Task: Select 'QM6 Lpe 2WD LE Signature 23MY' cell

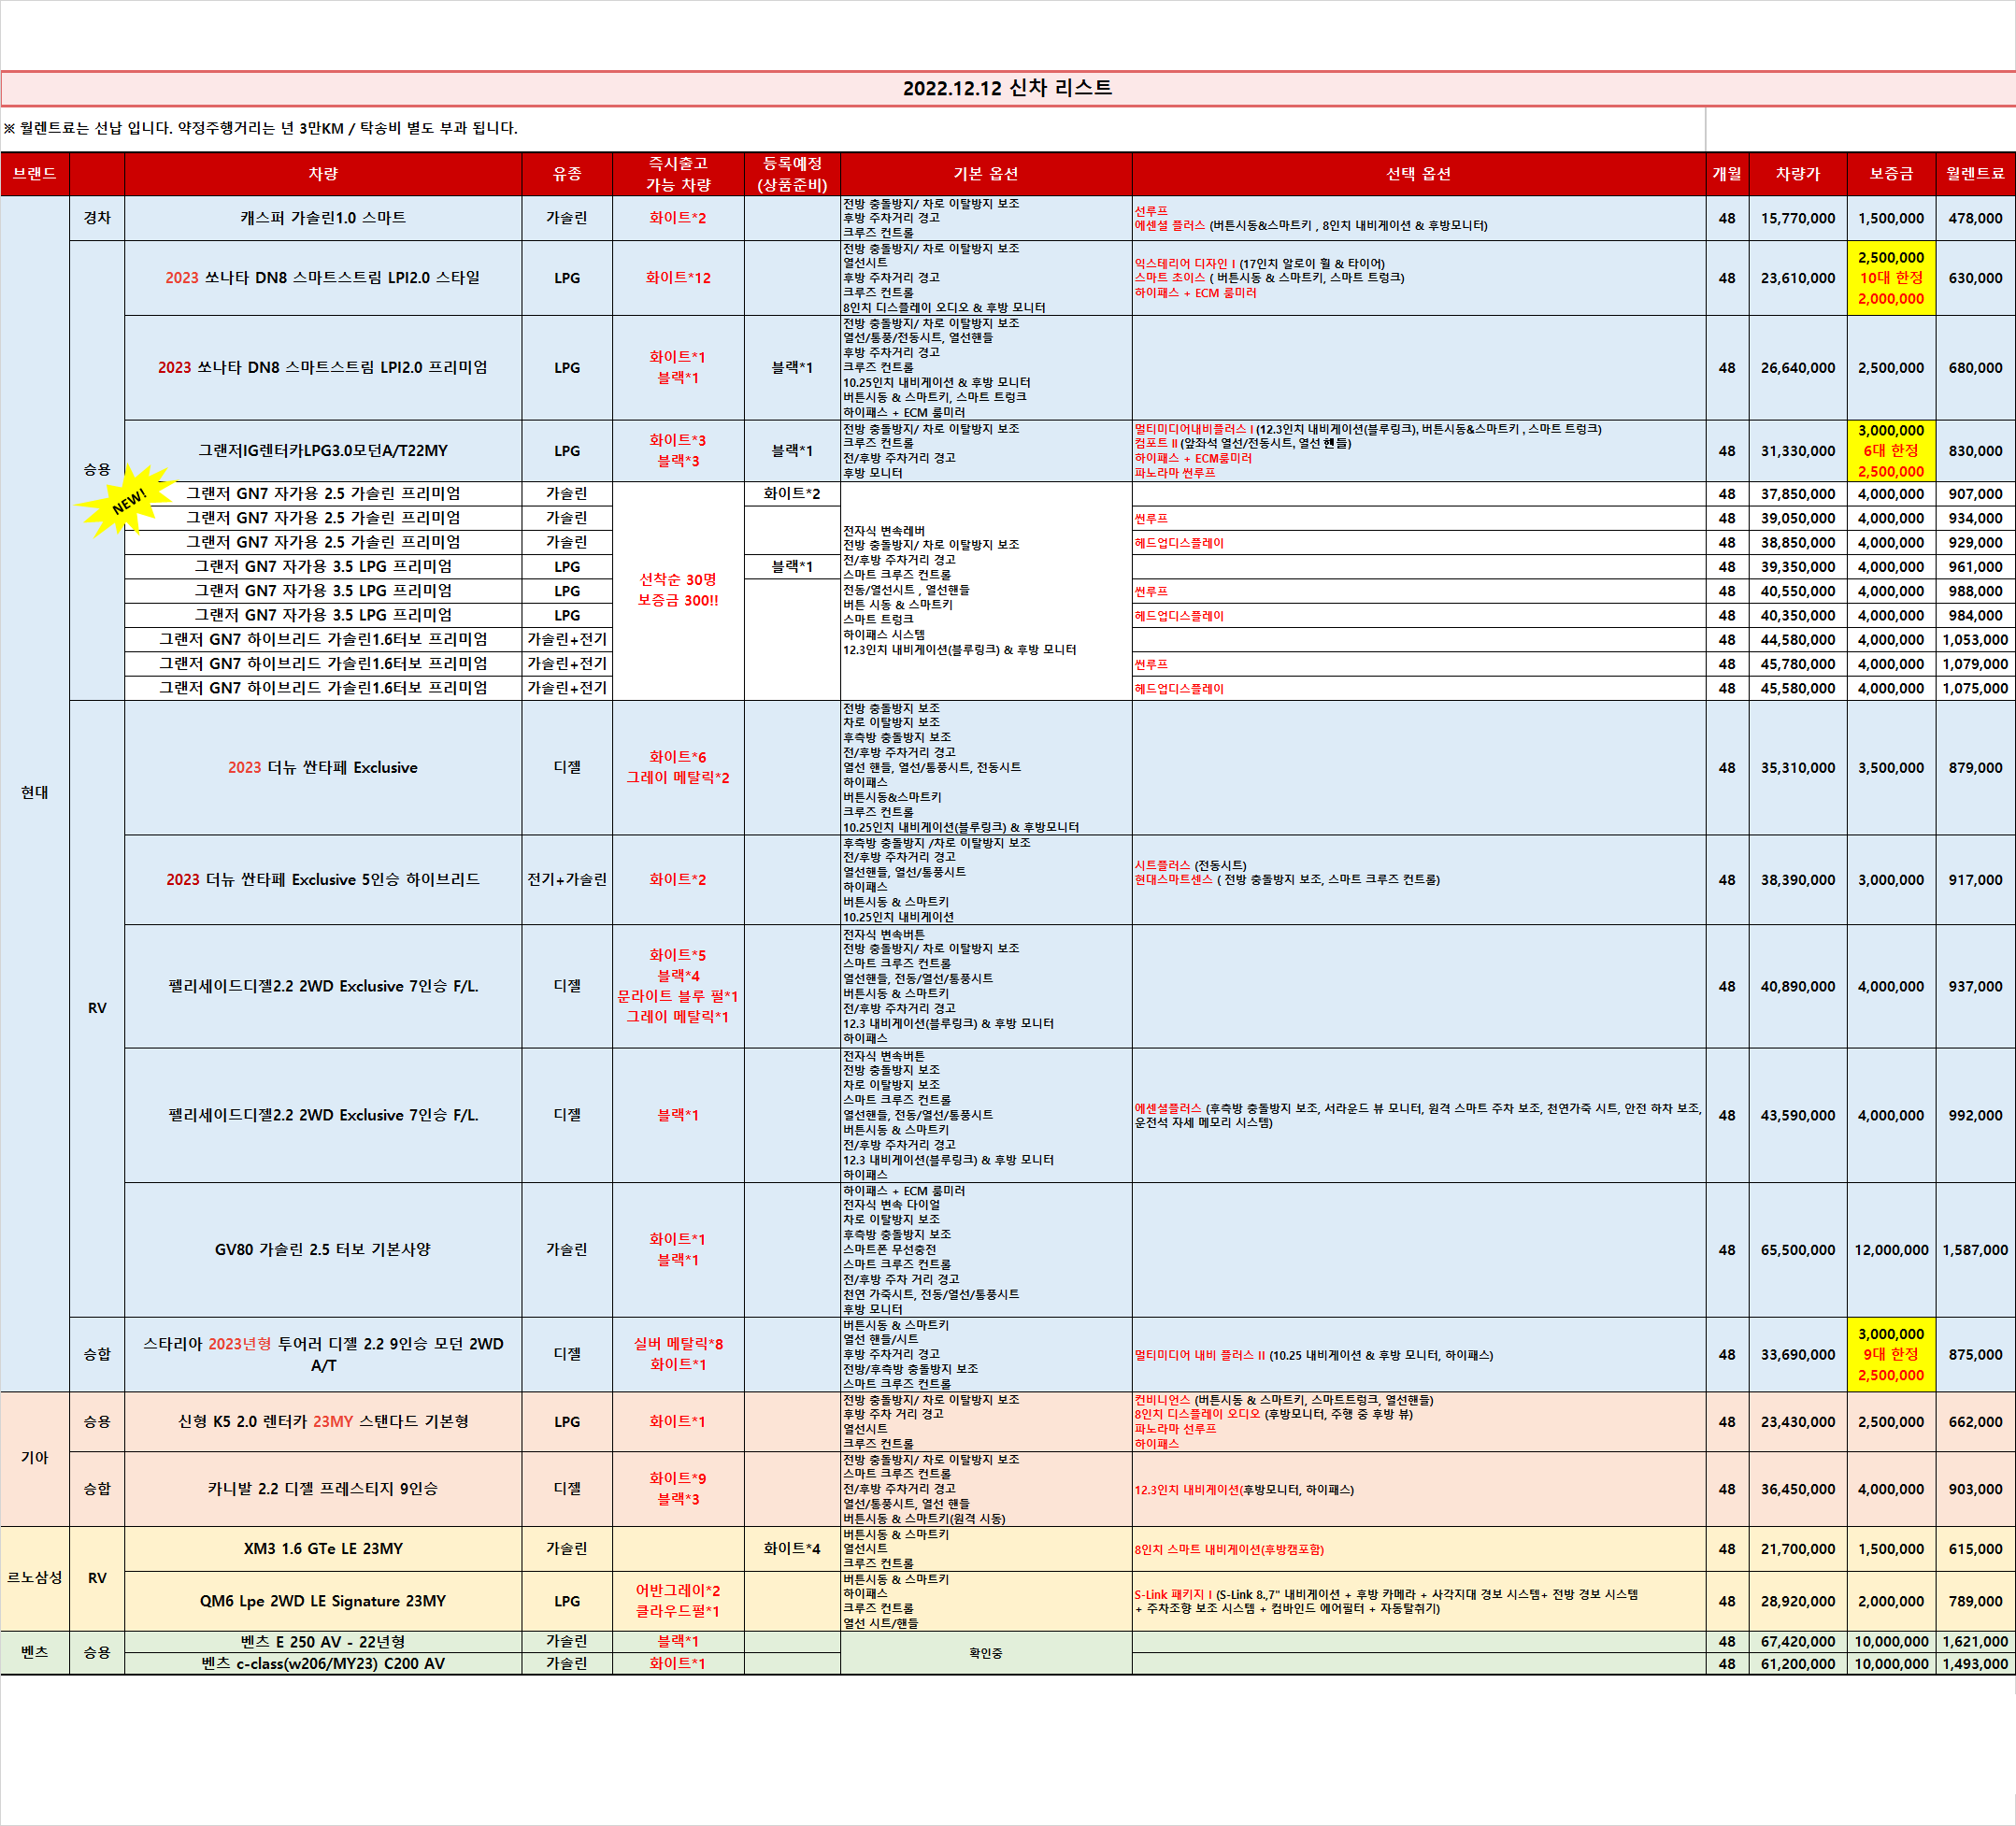Action: [x=323, y=1601]
